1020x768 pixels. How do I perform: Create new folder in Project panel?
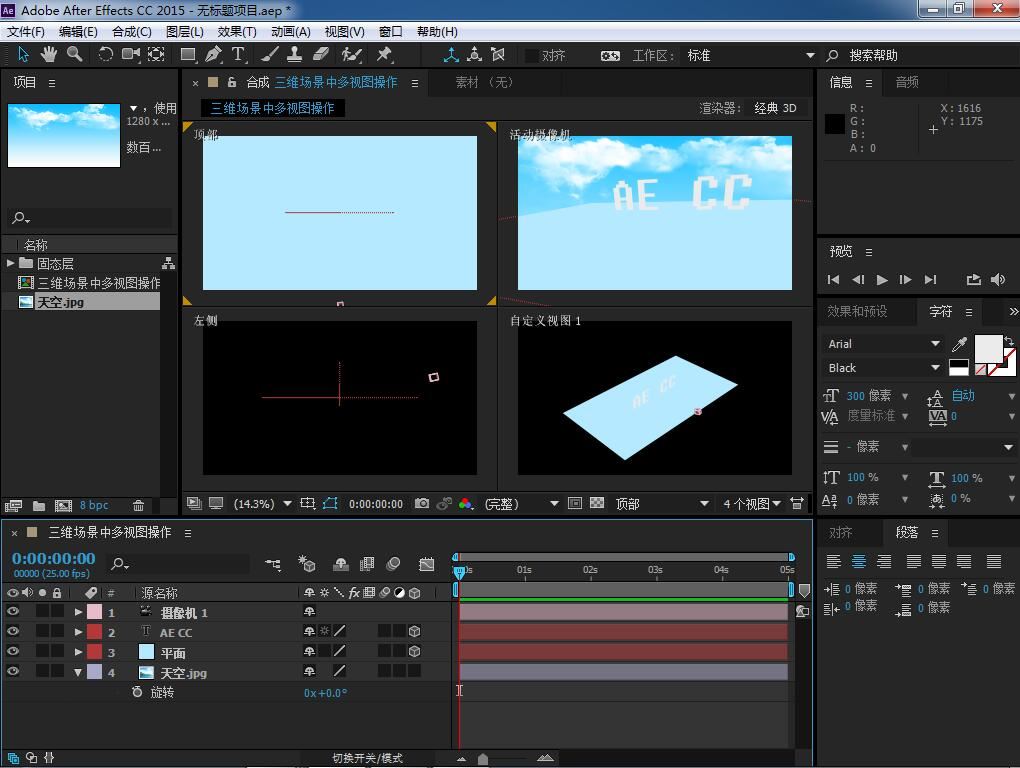coord(39,505)
